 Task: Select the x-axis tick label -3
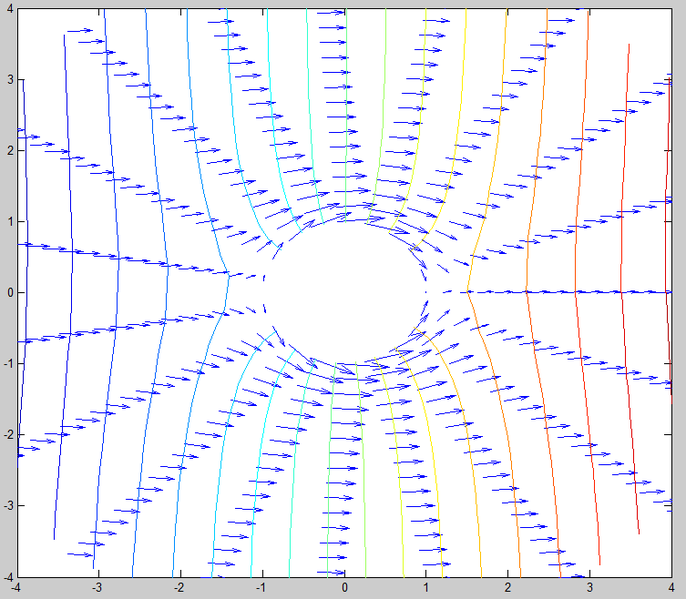click(97, 589)
